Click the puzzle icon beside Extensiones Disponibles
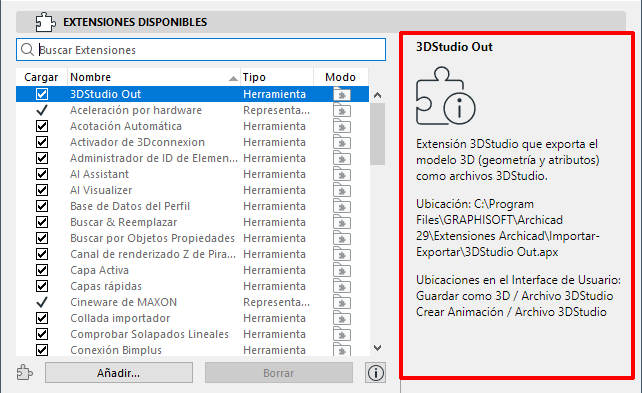This screenshot has height=393, width=642. coord(45,22)
